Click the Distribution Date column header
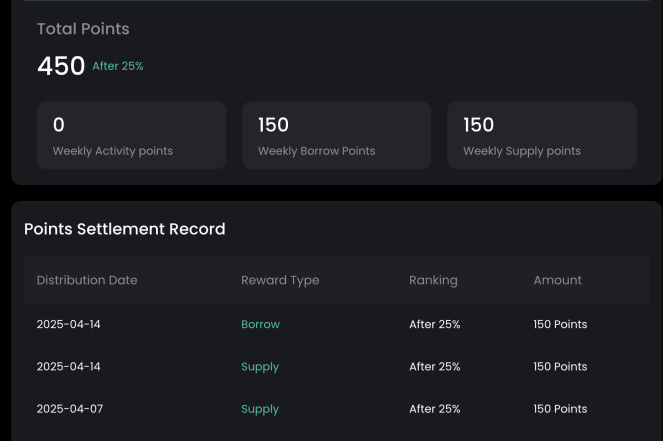663x441 pixels. [x=87, y=280]
